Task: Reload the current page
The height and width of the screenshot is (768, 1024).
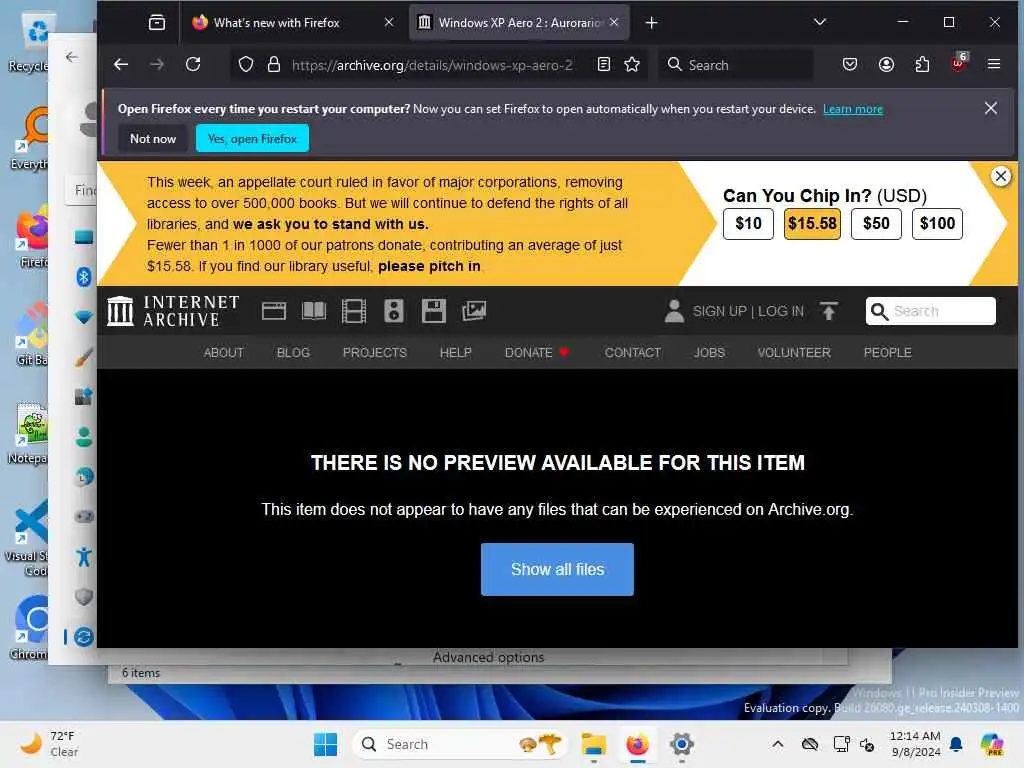Action: [193, 65]
